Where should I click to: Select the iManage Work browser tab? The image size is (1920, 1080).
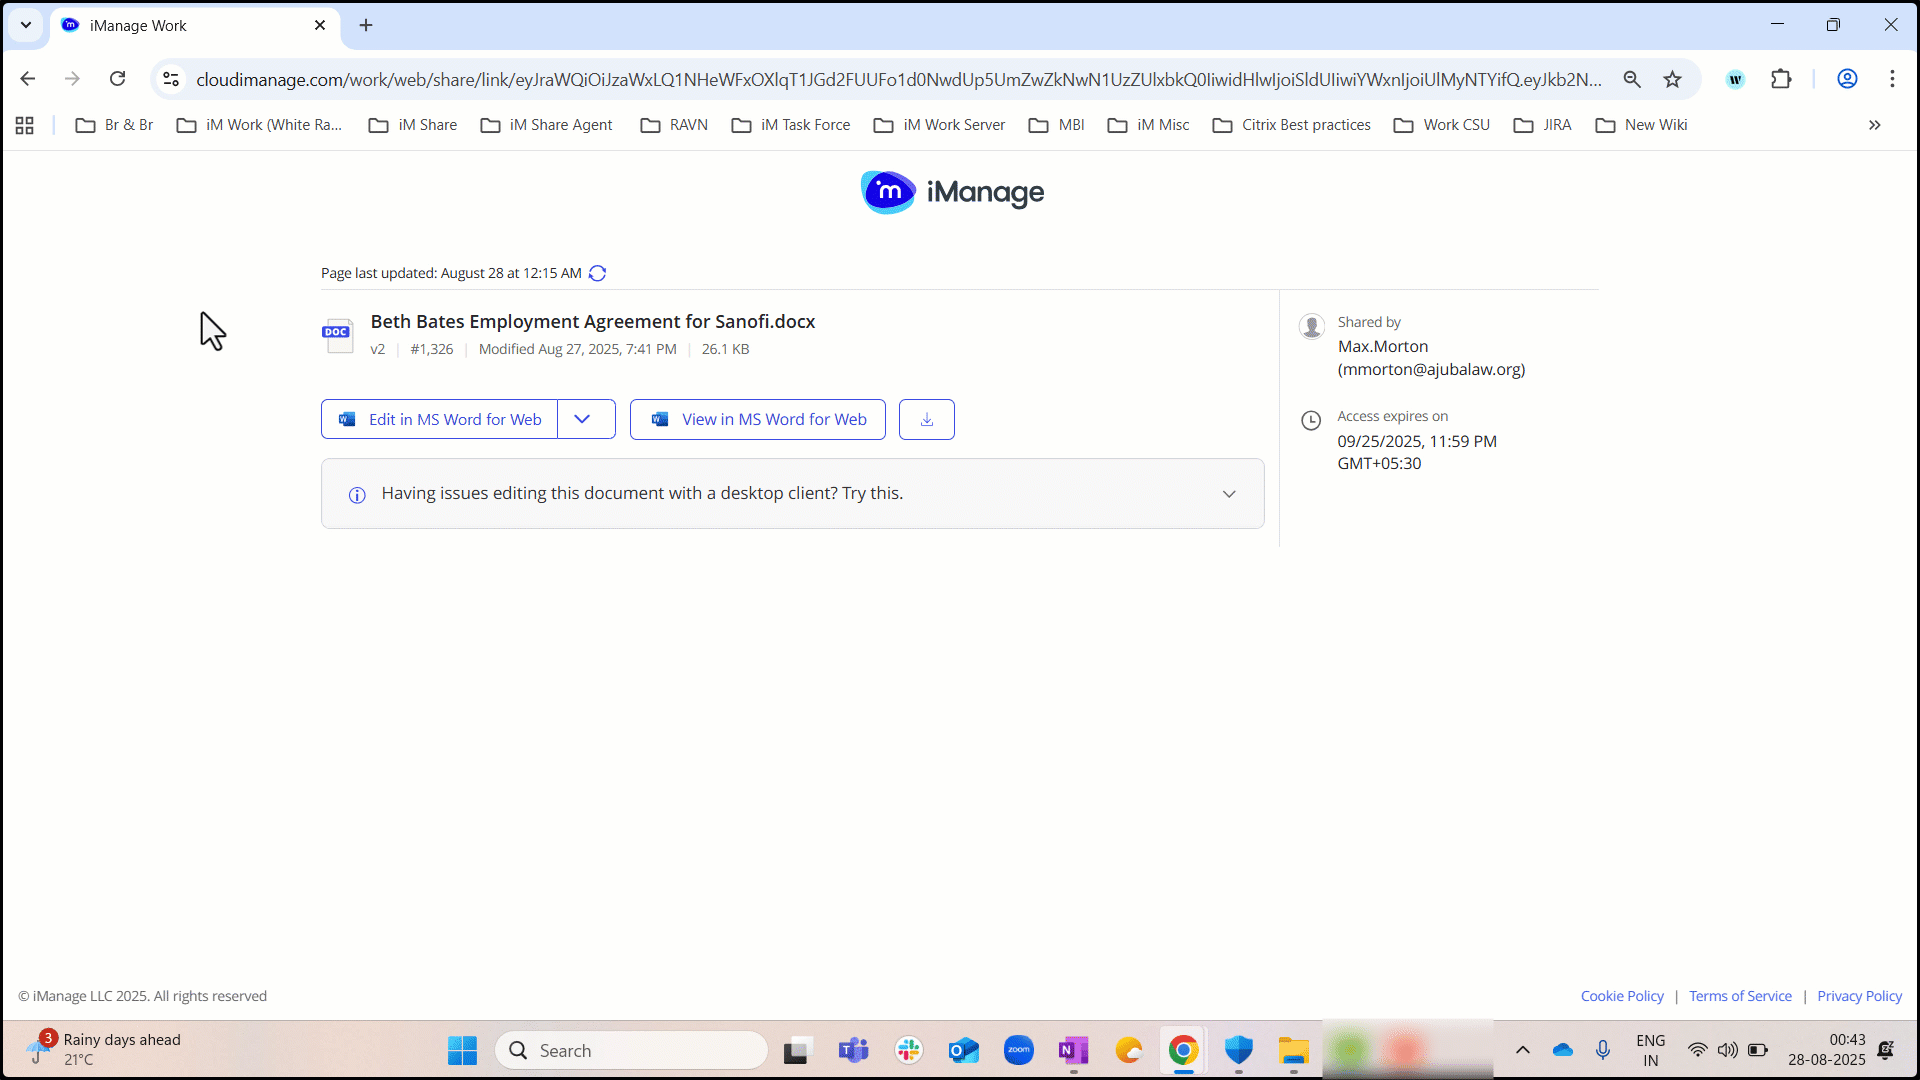pyautogui.click(x=160, y=25)
